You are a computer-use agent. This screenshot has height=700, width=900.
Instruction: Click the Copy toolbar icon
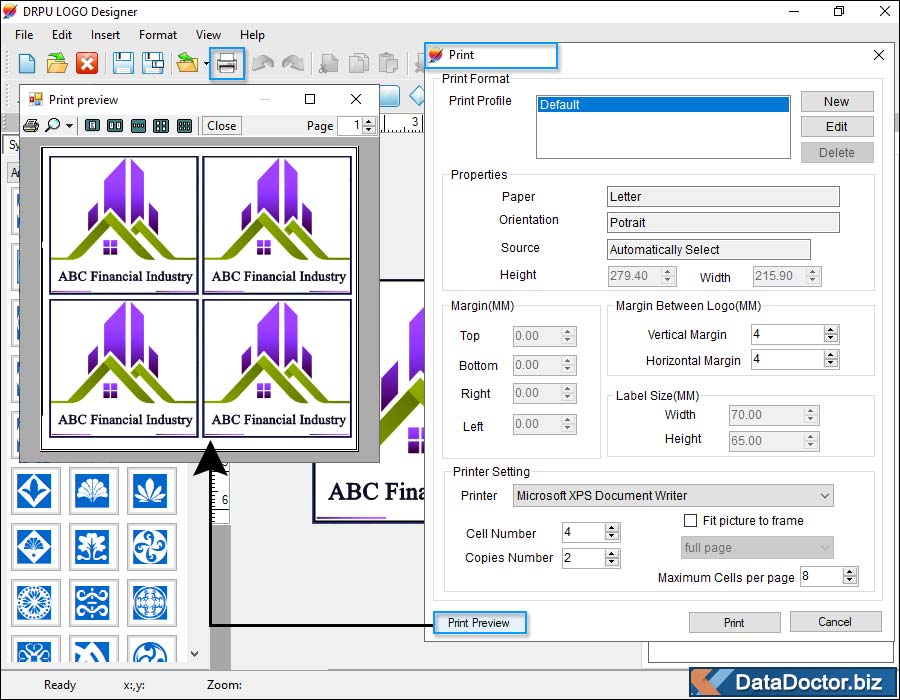[x=359, y=63]
